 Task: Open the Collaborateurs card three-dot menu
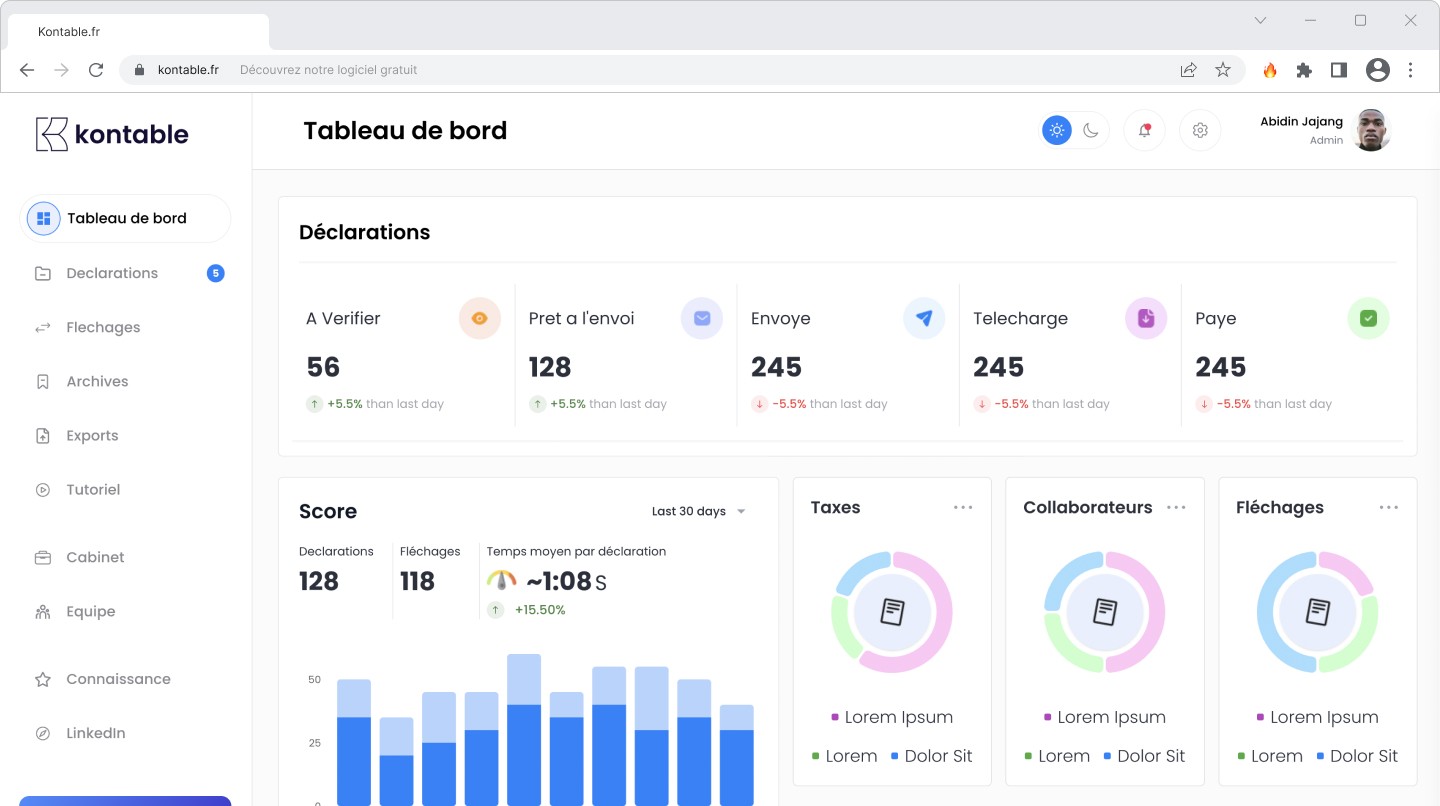point(1176,508)
